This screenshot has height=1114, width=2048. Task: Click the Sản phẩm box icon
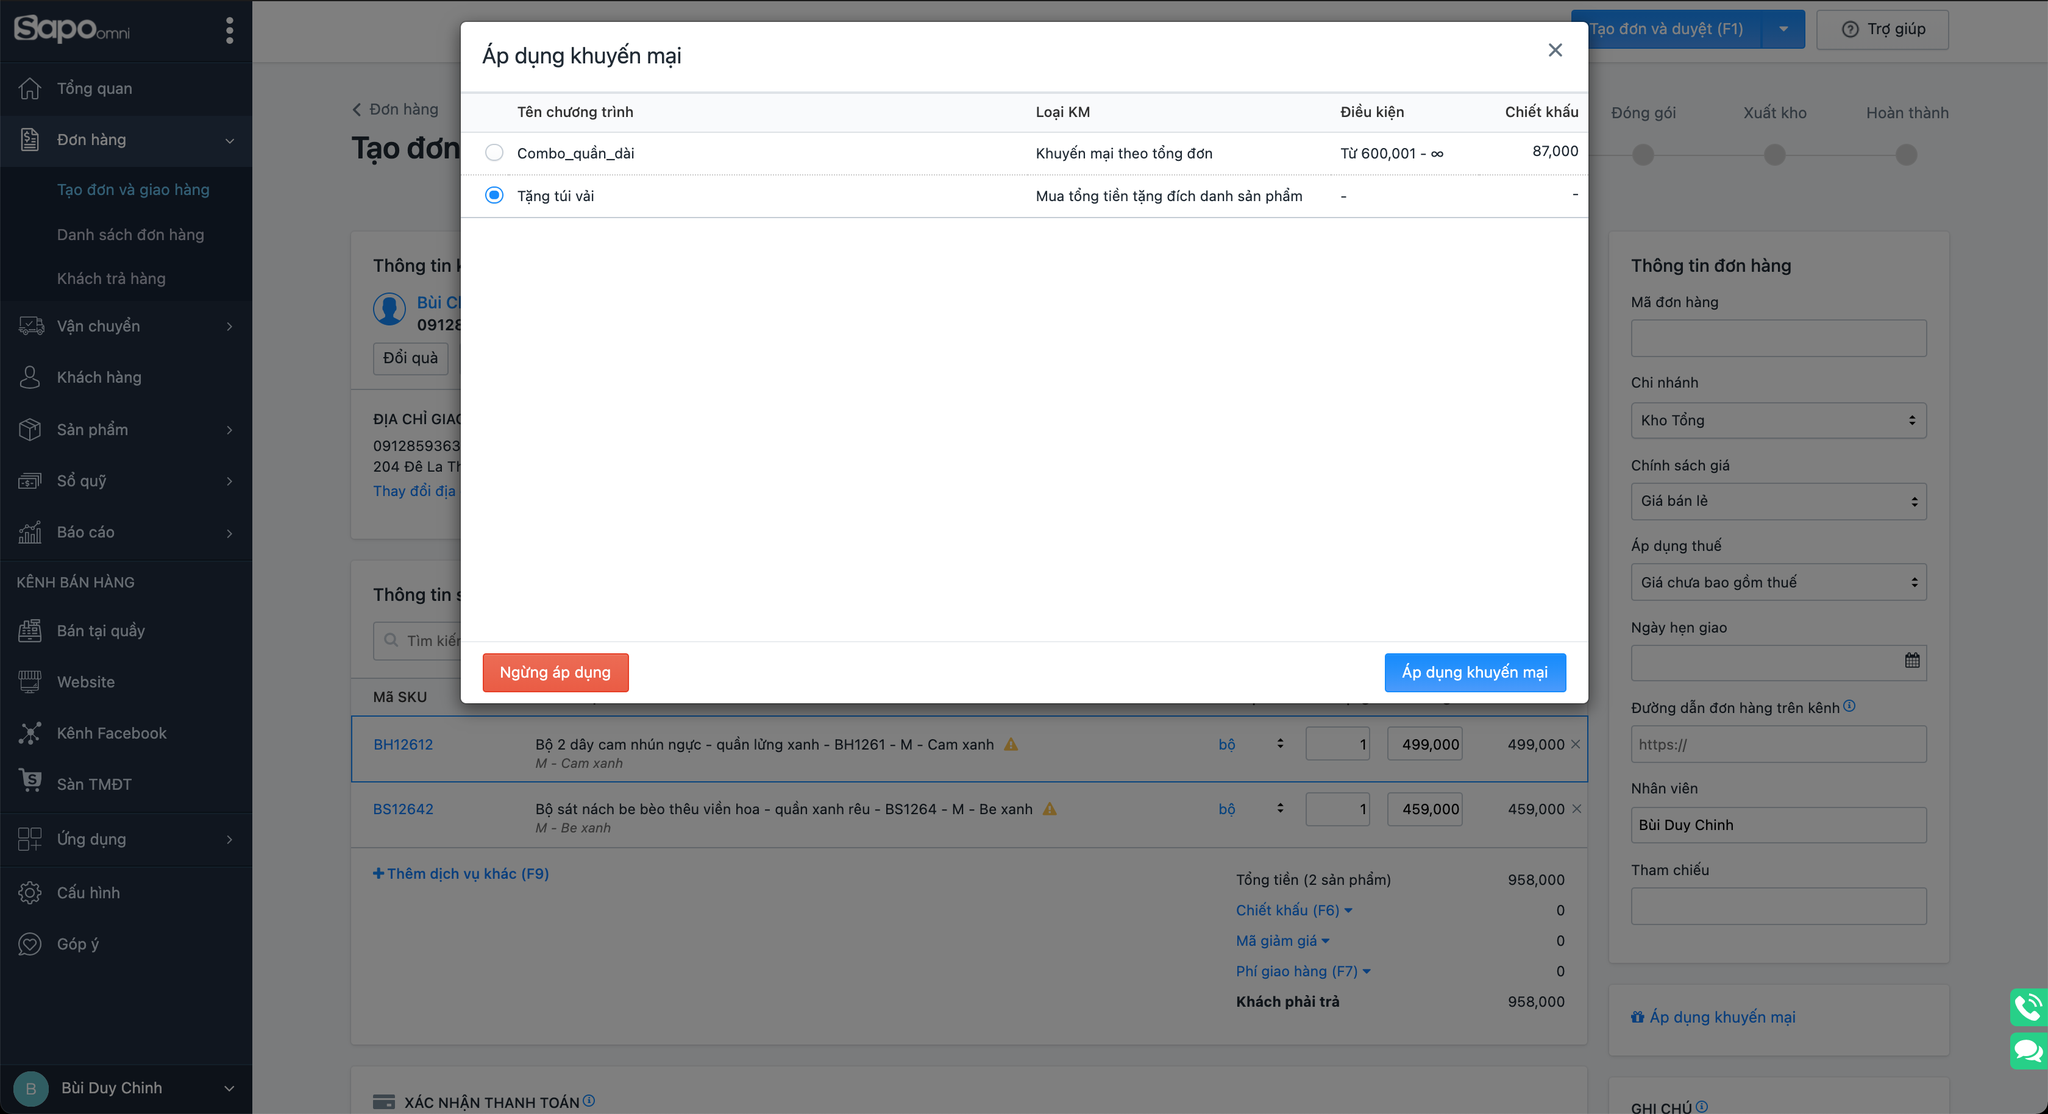coord(30,429)
